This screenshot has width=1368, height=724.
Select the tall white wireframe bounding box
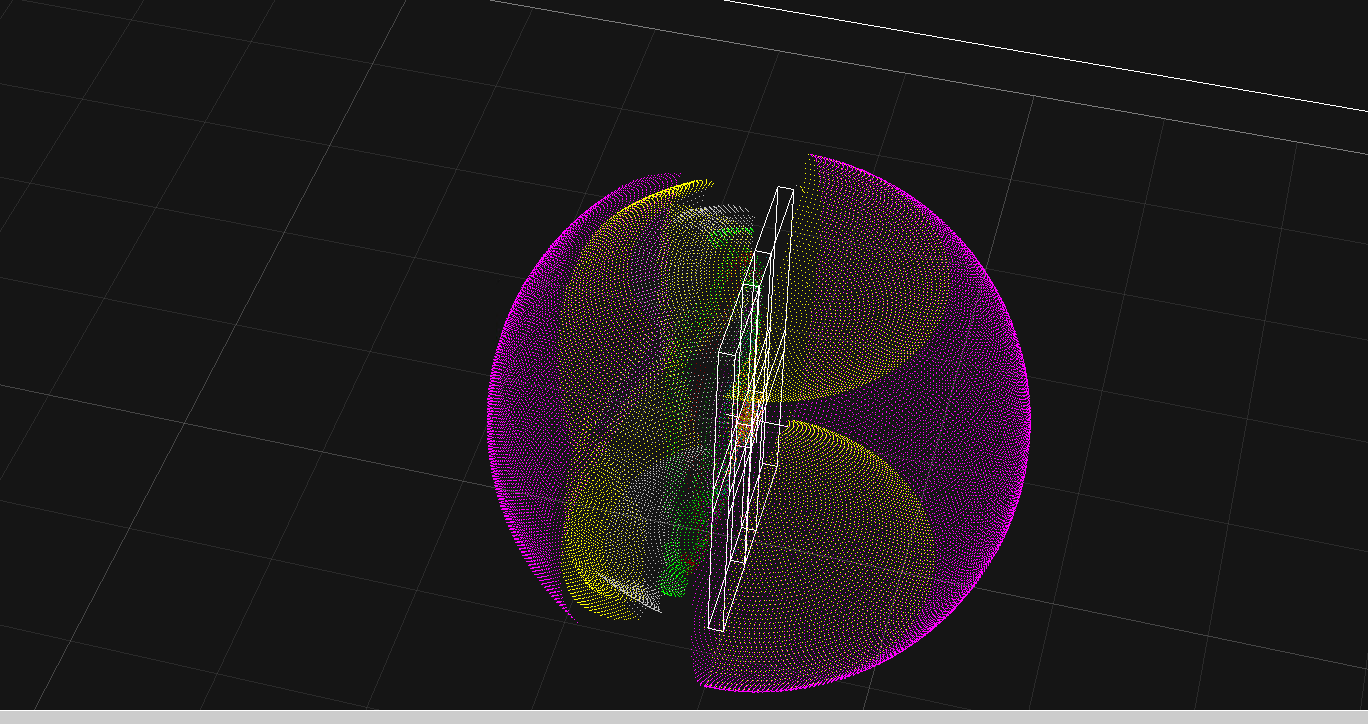(751, 408)
